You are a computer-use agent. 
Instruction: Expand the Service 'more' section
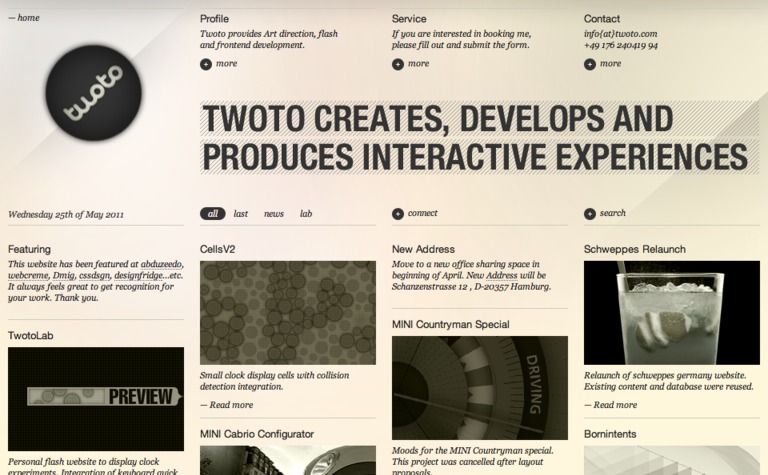pyautogui.click(x=418, y=64)
